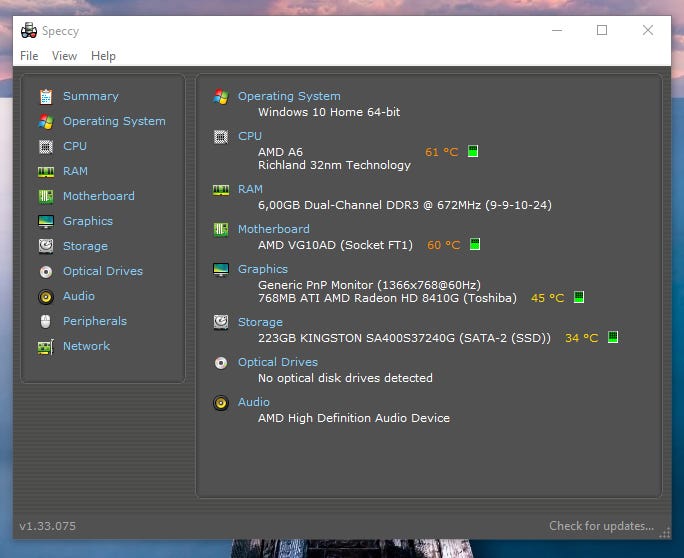Viewport: 684px width, 558px height.
Task: Open the Optical Drives heading link in summary
Action: click(x=278, y=362)
